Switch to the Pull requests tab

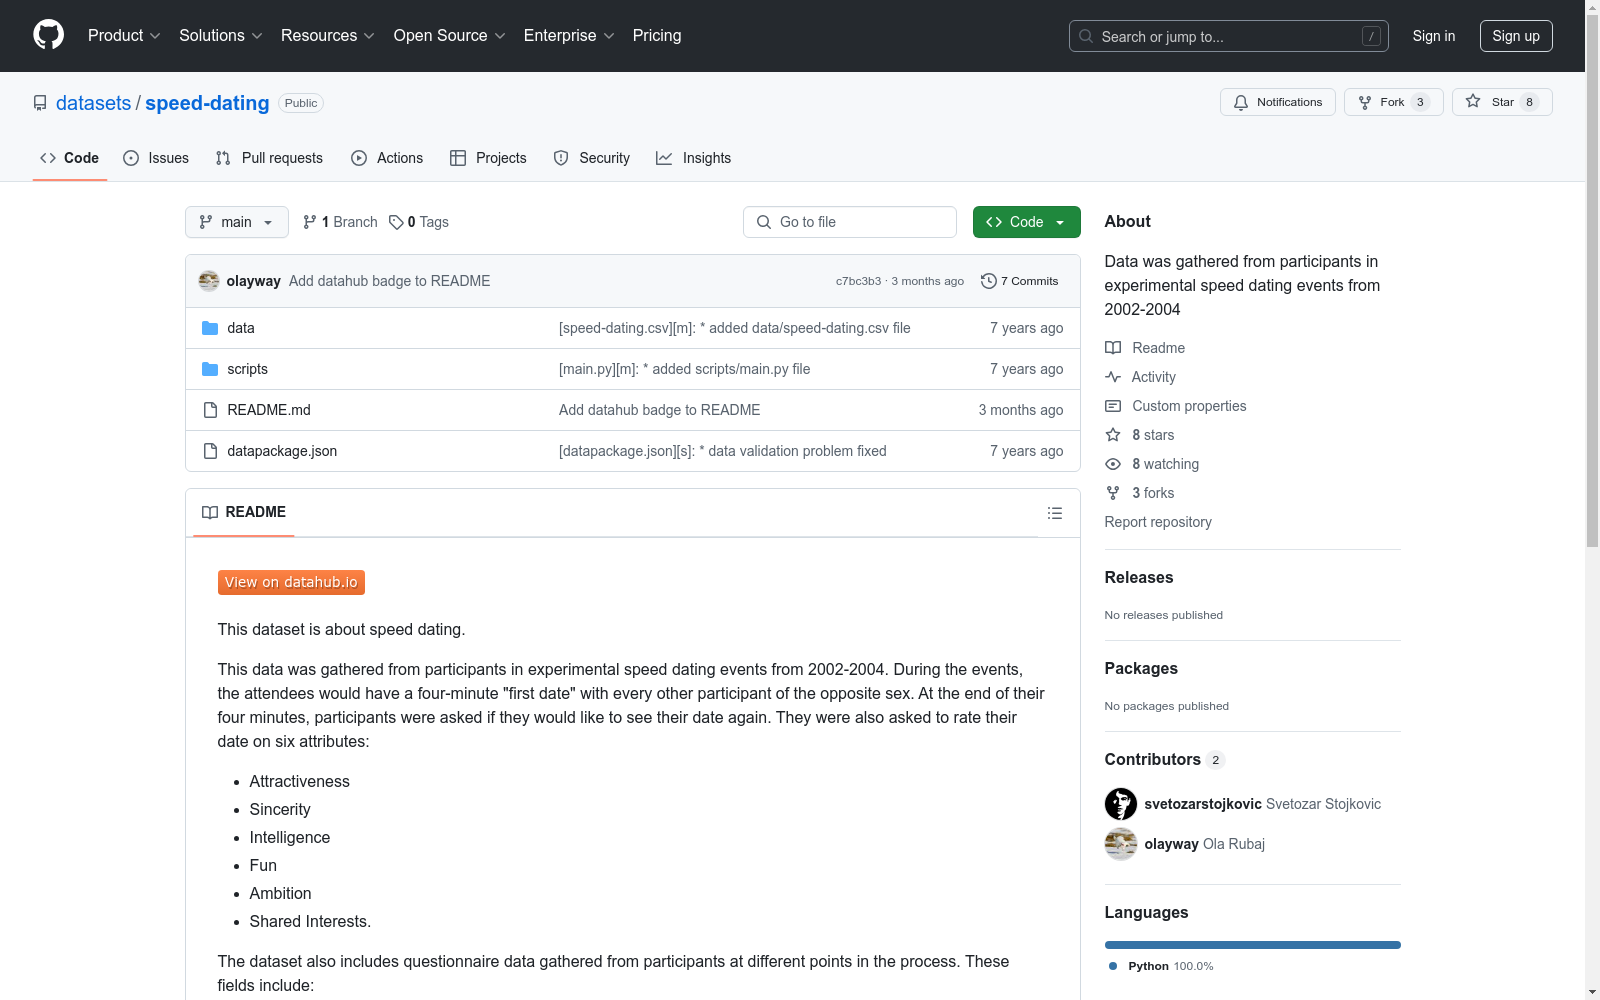tap(269, 158)
